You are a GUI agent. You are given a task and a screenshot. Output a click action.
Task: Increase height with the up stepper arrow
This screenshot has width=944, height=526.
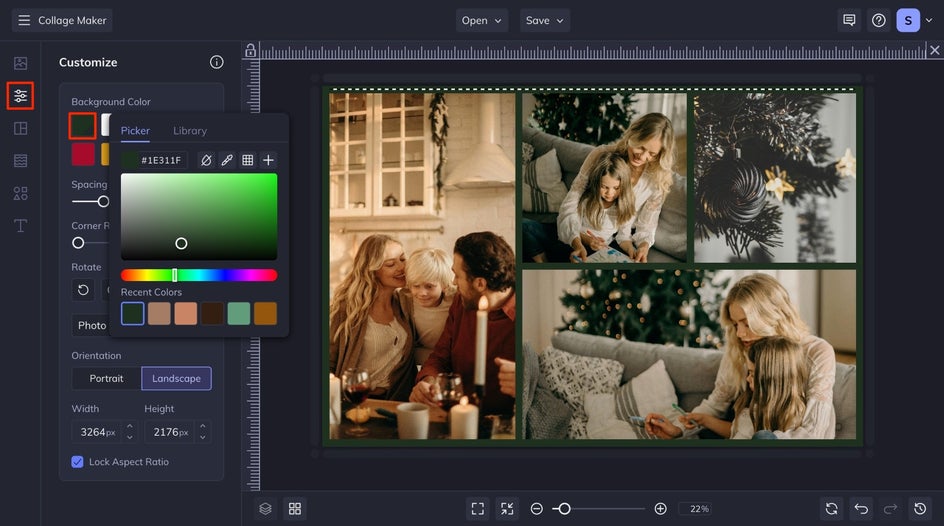[x=202, y=426]
